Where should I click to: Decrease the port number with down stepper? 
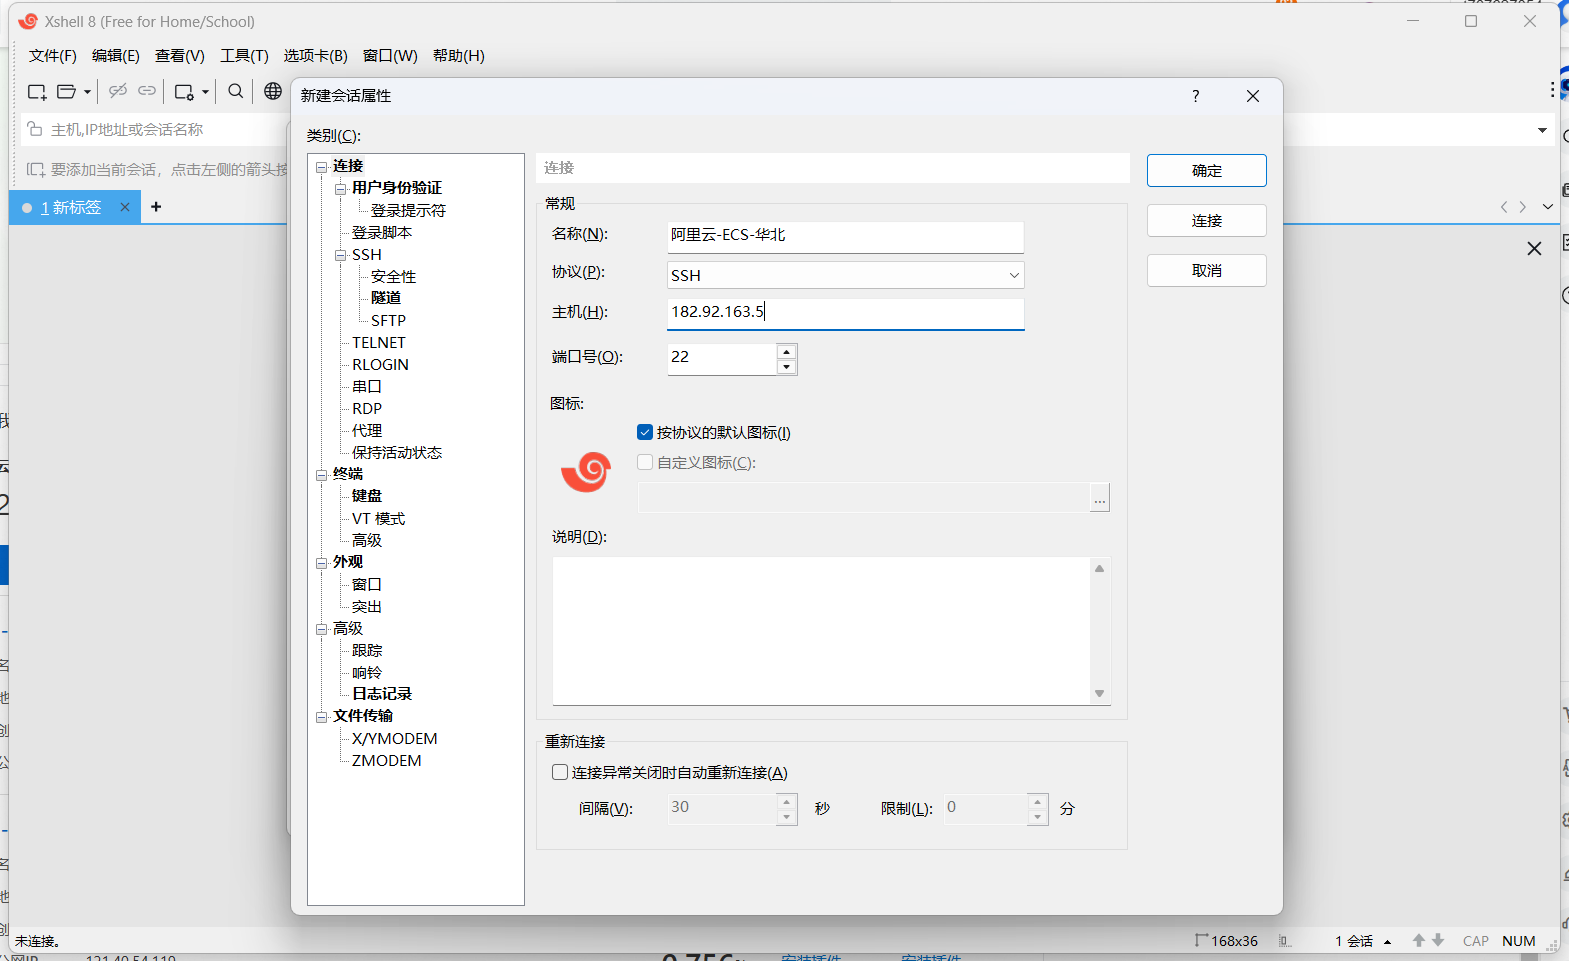(x=787, y=367)
